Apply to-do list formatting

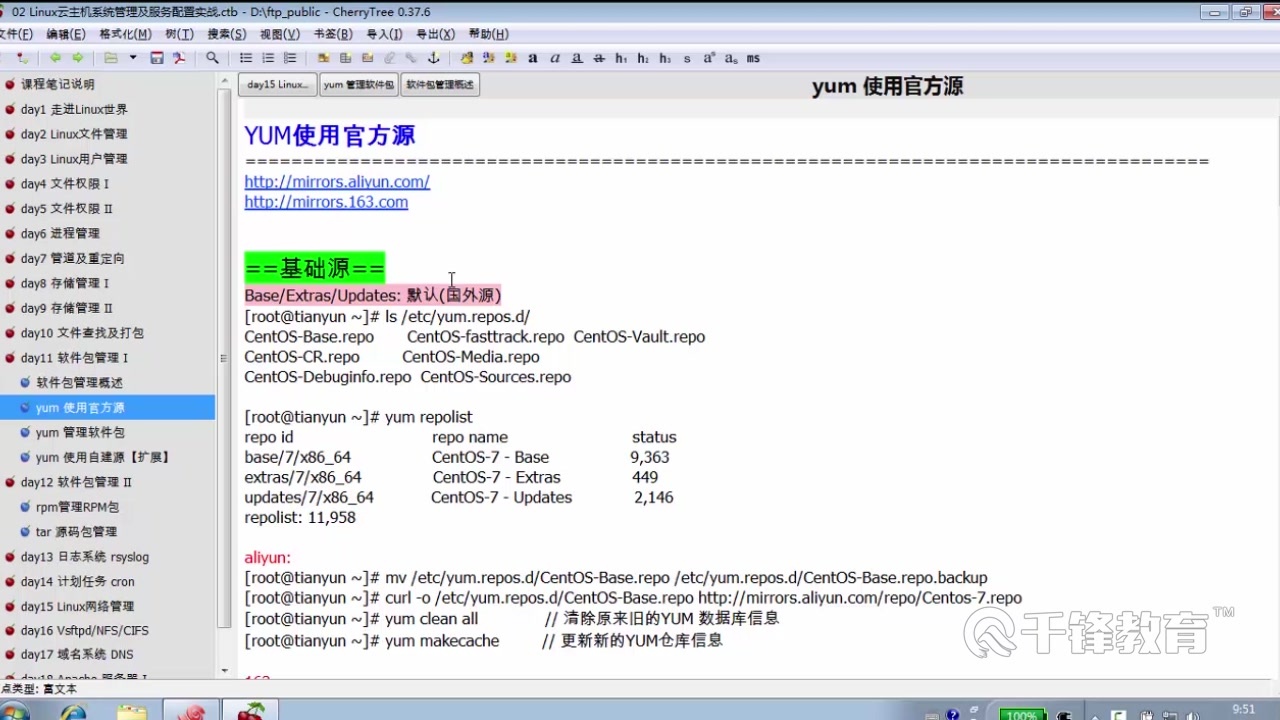coord(290,58)
